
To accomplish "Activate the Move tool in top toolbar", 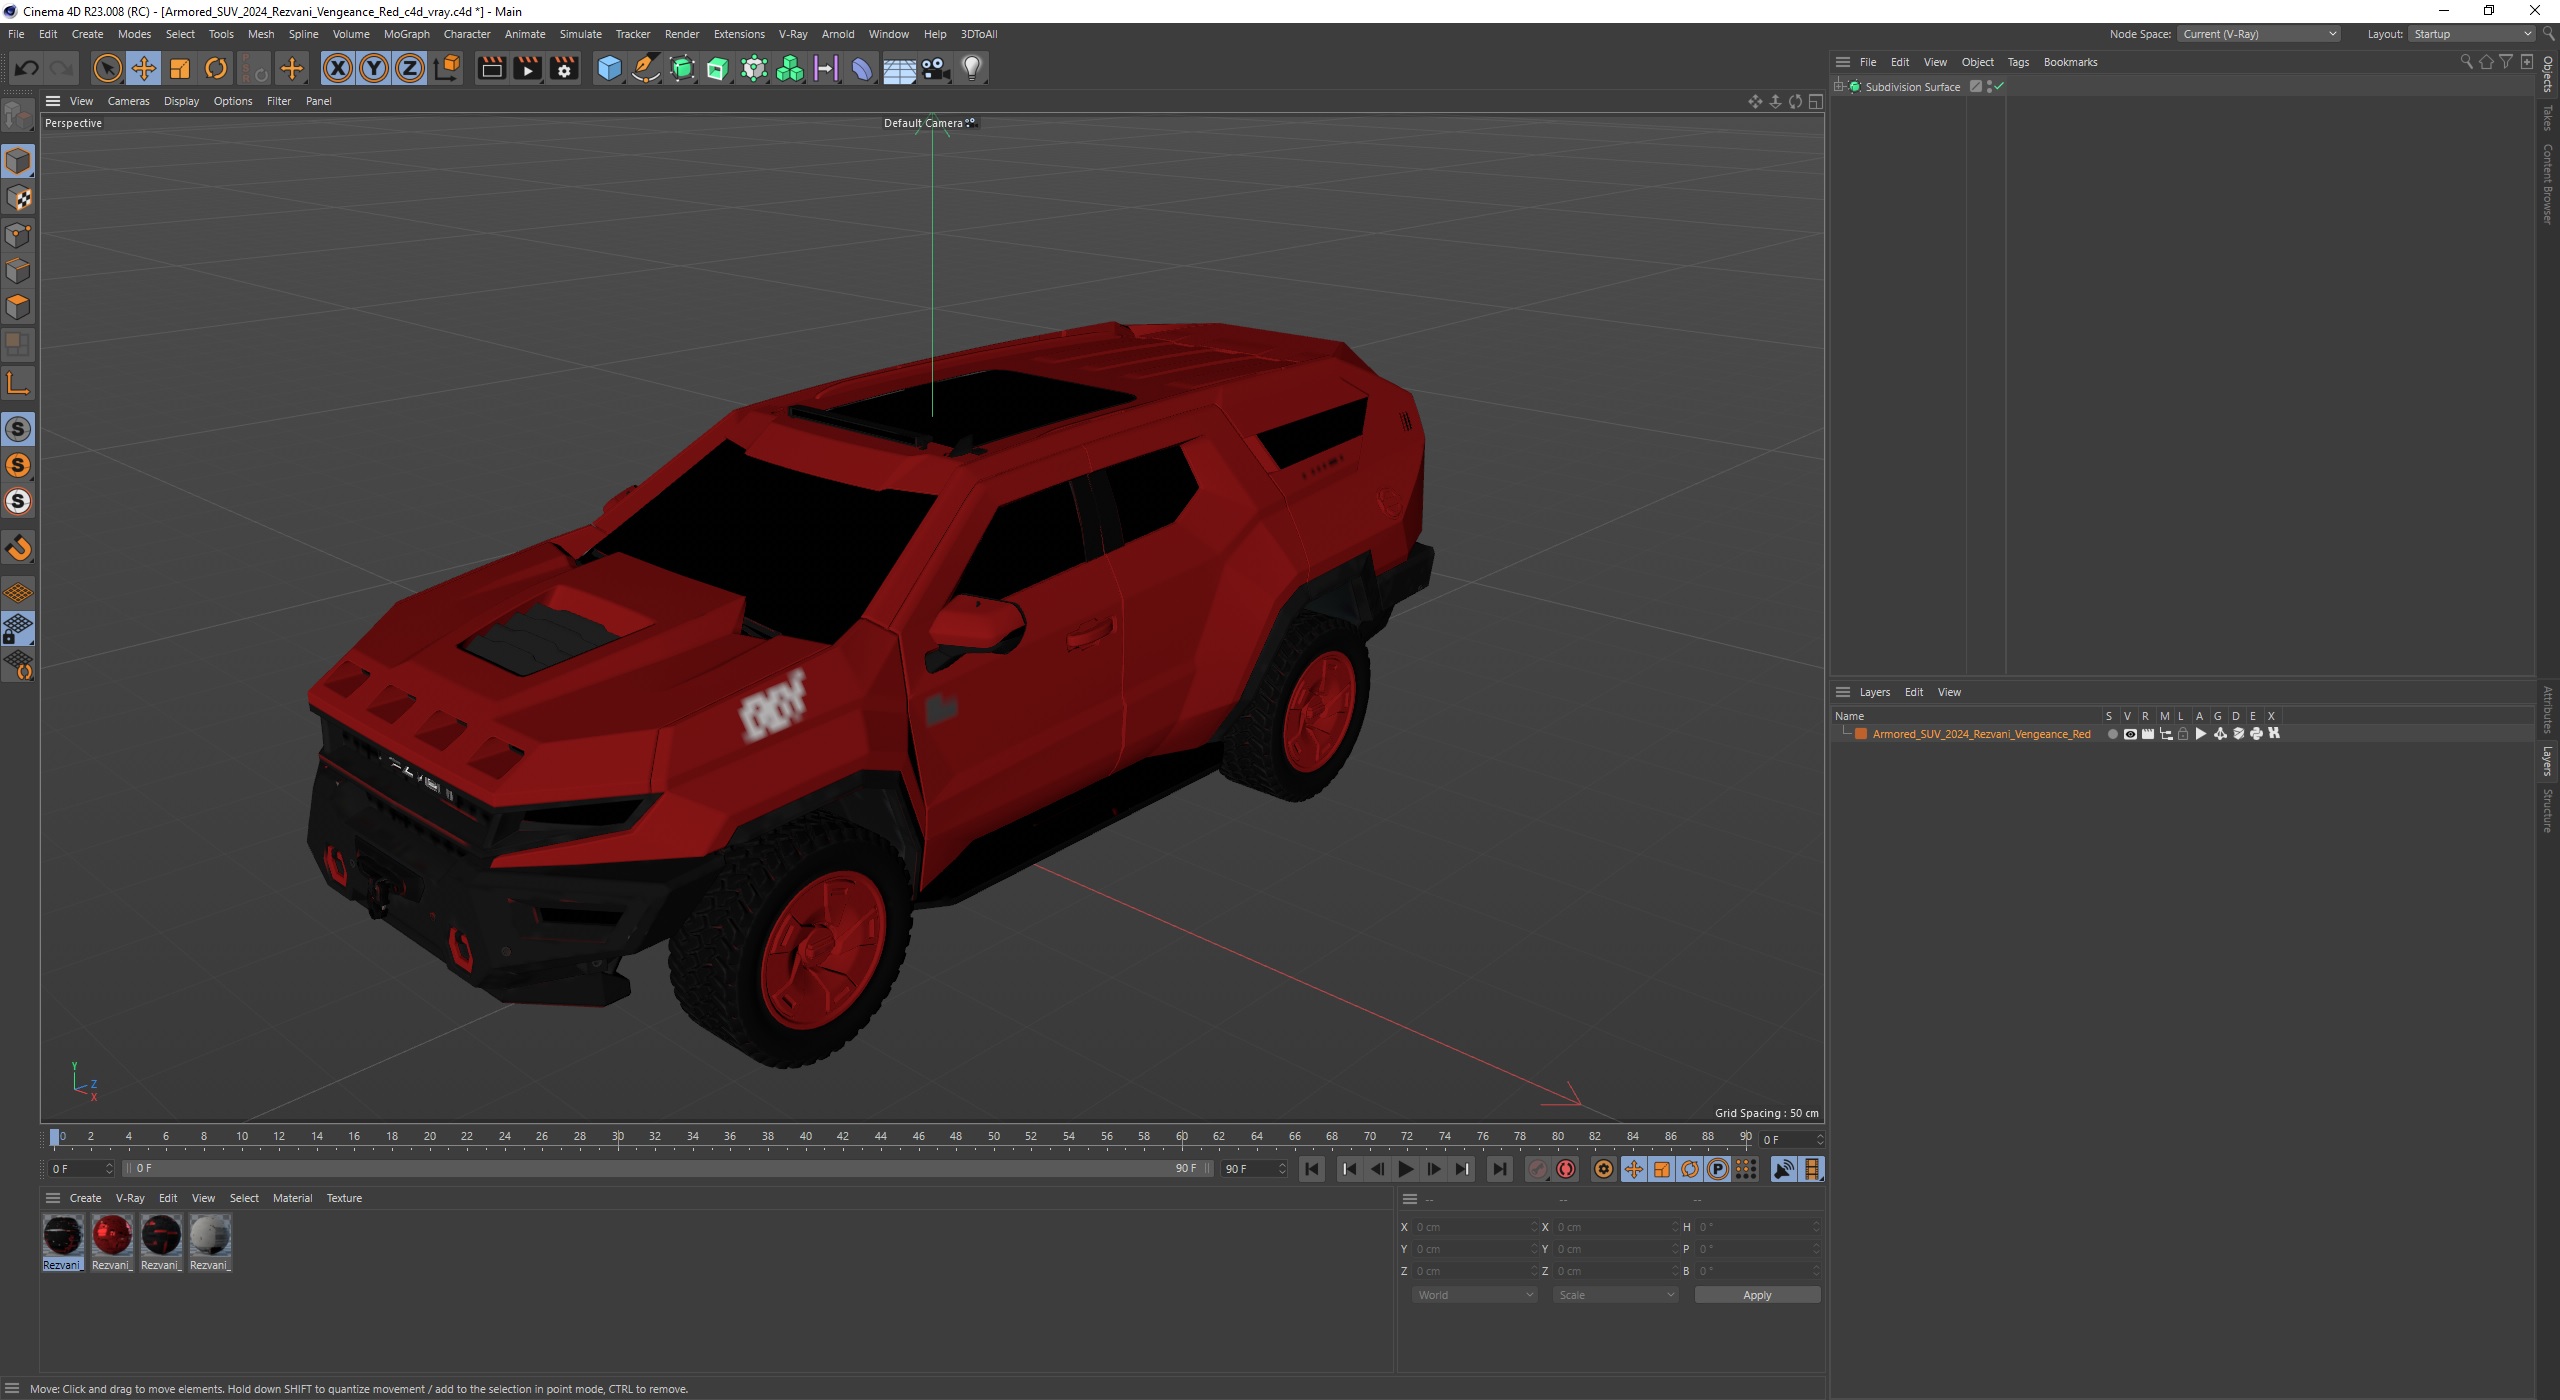I will 143,68.
